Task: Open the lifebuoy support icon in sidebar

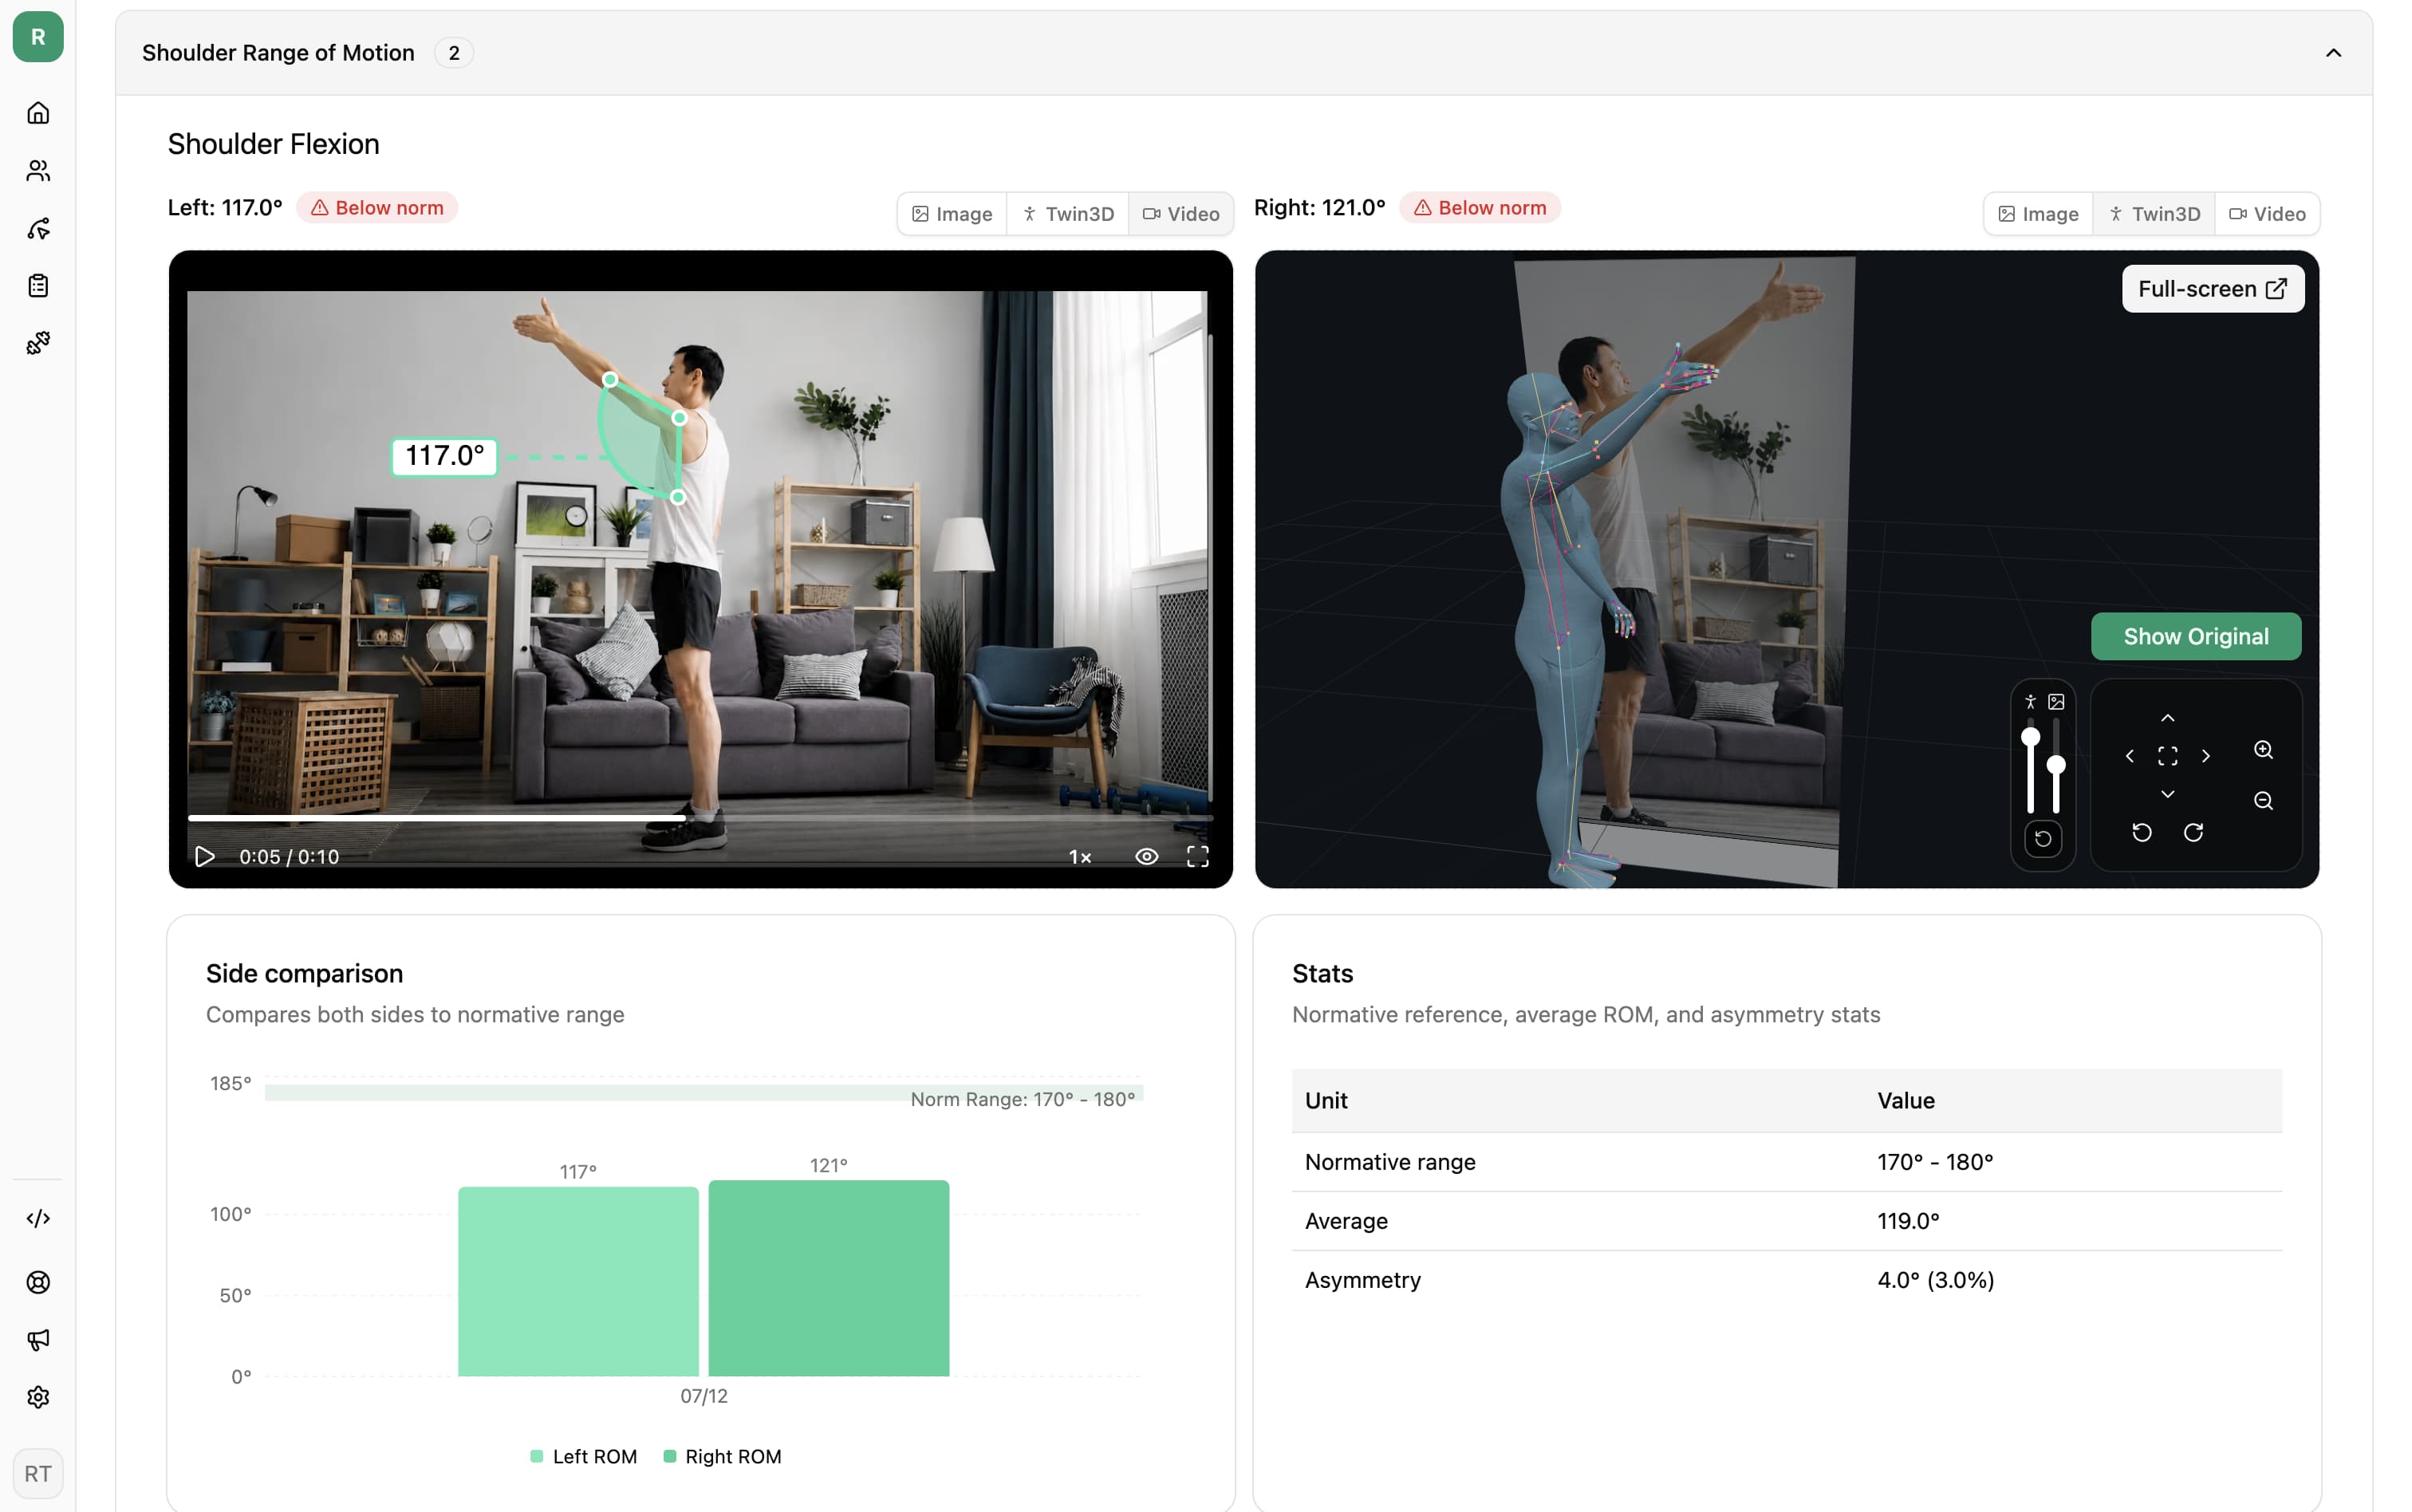Action: (38, 1282)
